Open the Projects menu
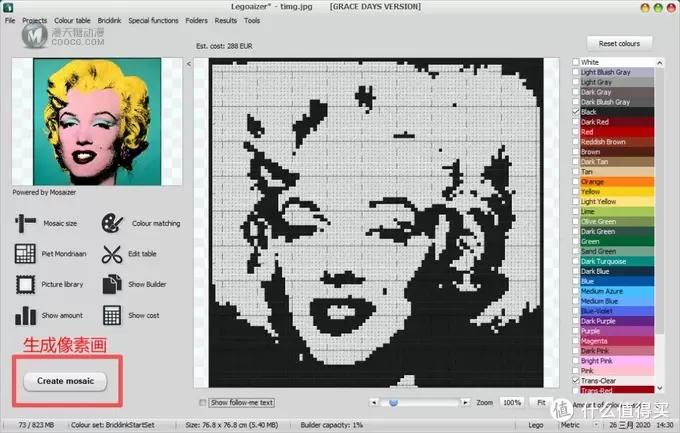The image size is (680, 433). 35,20
